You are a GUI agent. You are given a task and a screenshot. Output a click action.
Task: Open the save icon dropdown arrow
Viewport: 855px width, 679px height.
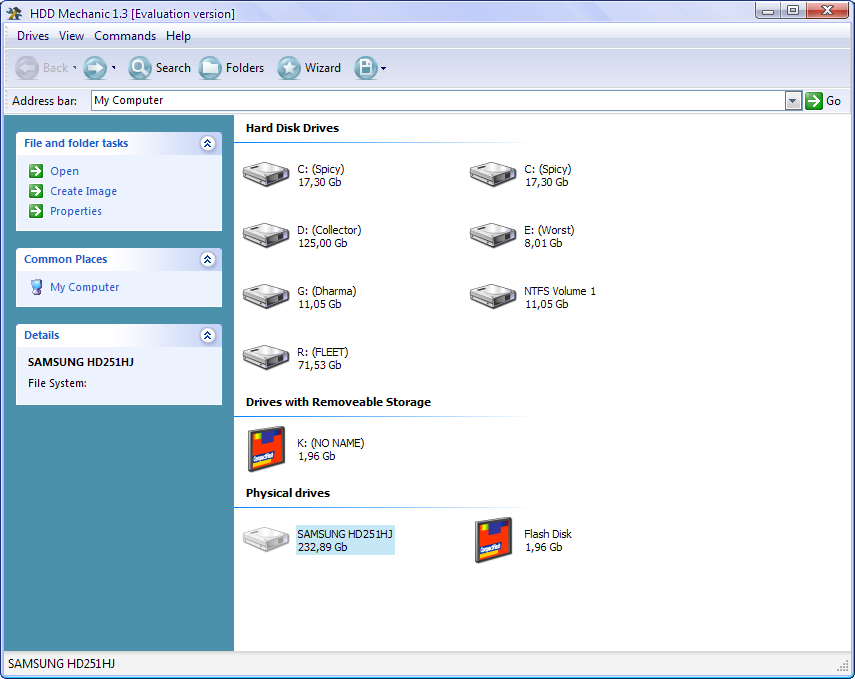(383, 68)
